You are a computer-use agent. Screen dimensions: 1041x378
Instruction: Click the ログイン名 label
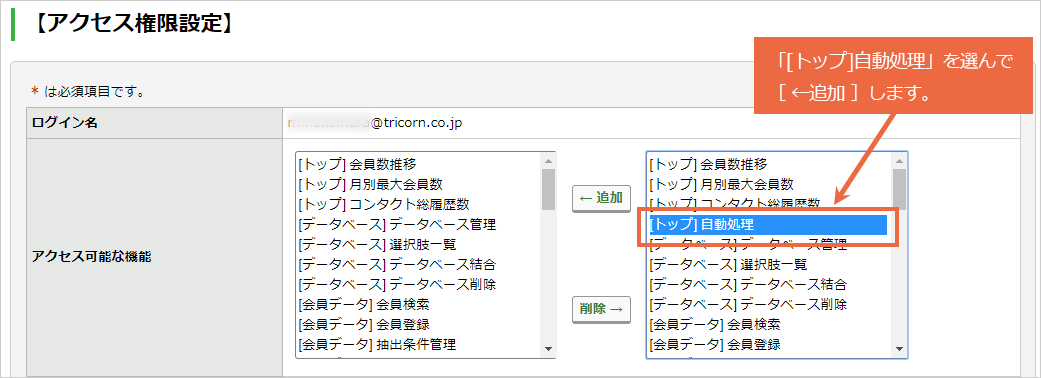65,124
